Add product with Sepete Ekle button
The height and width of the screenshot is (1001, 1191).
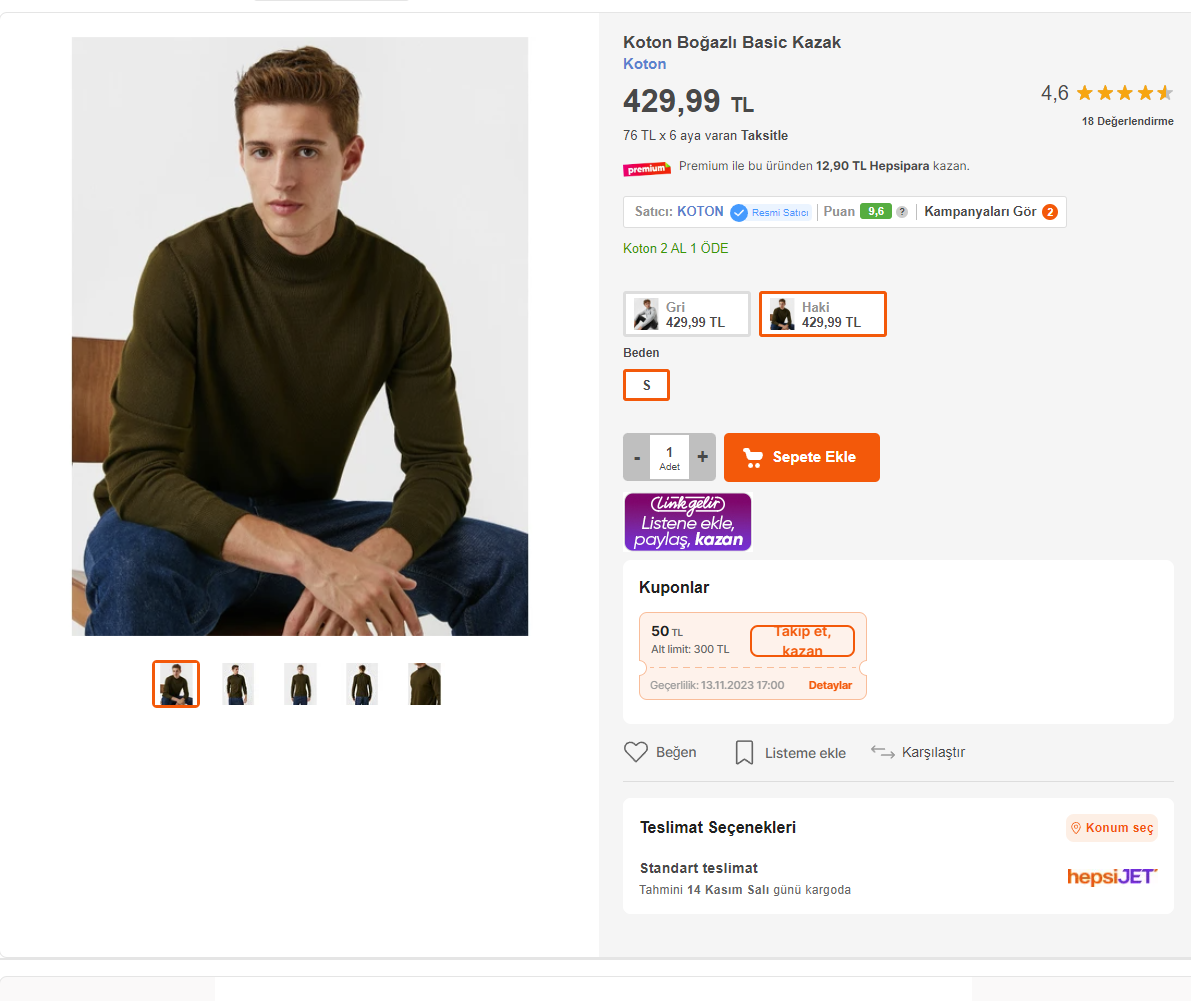click(802, 457)
